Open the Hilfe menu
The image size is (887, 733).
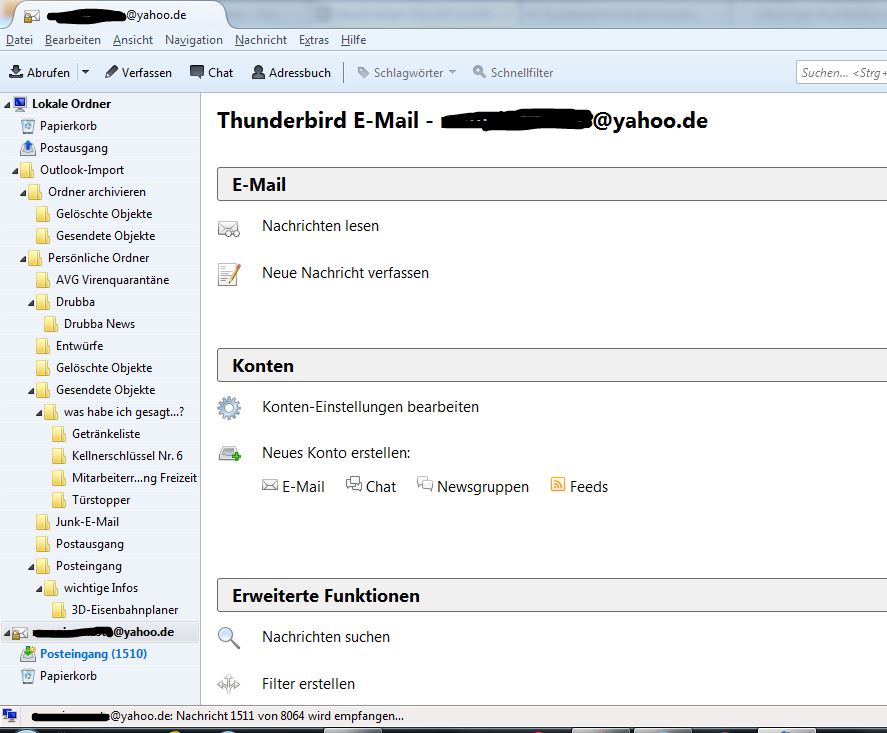(x=354, y=40)
